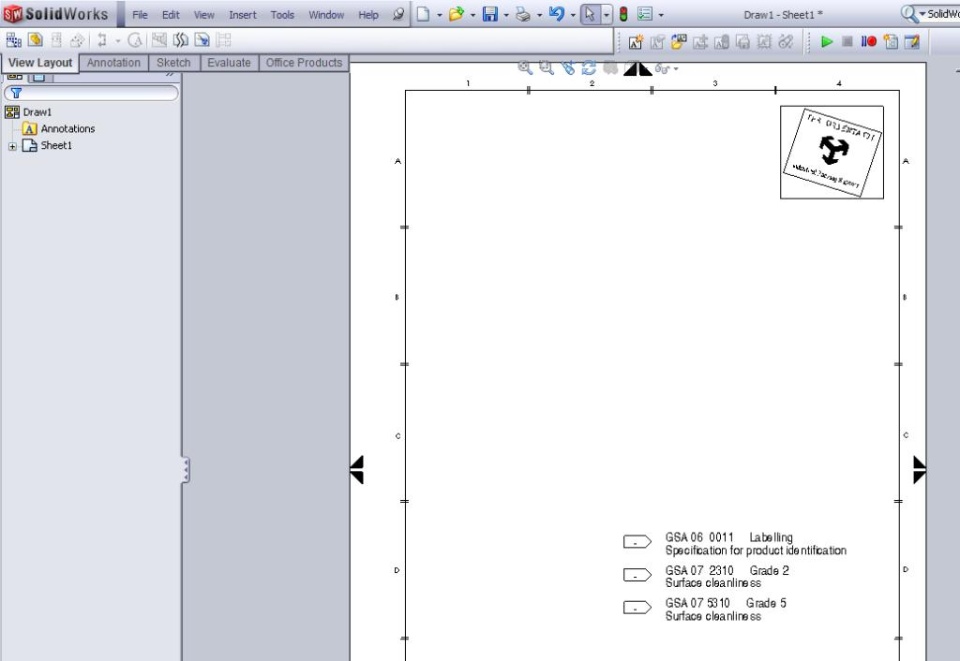Image resolution: width=960 pixels, height=661 pixels.
Task: Open the Tools menu
Action: [x=282, y=15]
